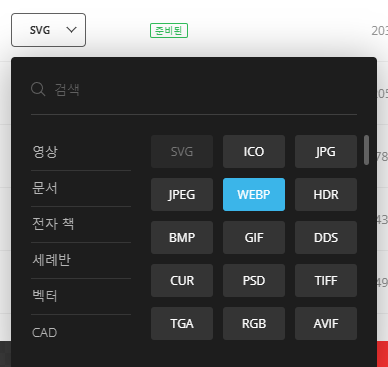Click the magnifier search icon
The height and width of the screenshot is (367, 388).
point(38,90)
